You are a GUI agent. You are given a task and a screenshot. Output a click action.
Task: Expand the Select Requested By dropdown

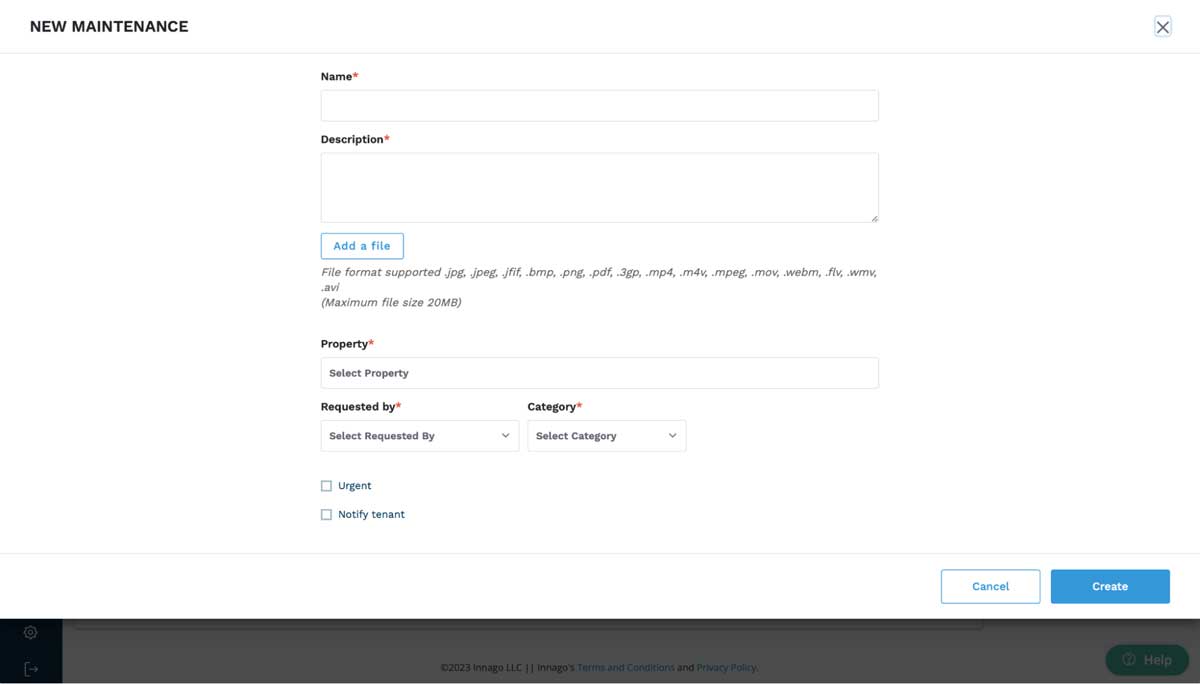point(419,435)
